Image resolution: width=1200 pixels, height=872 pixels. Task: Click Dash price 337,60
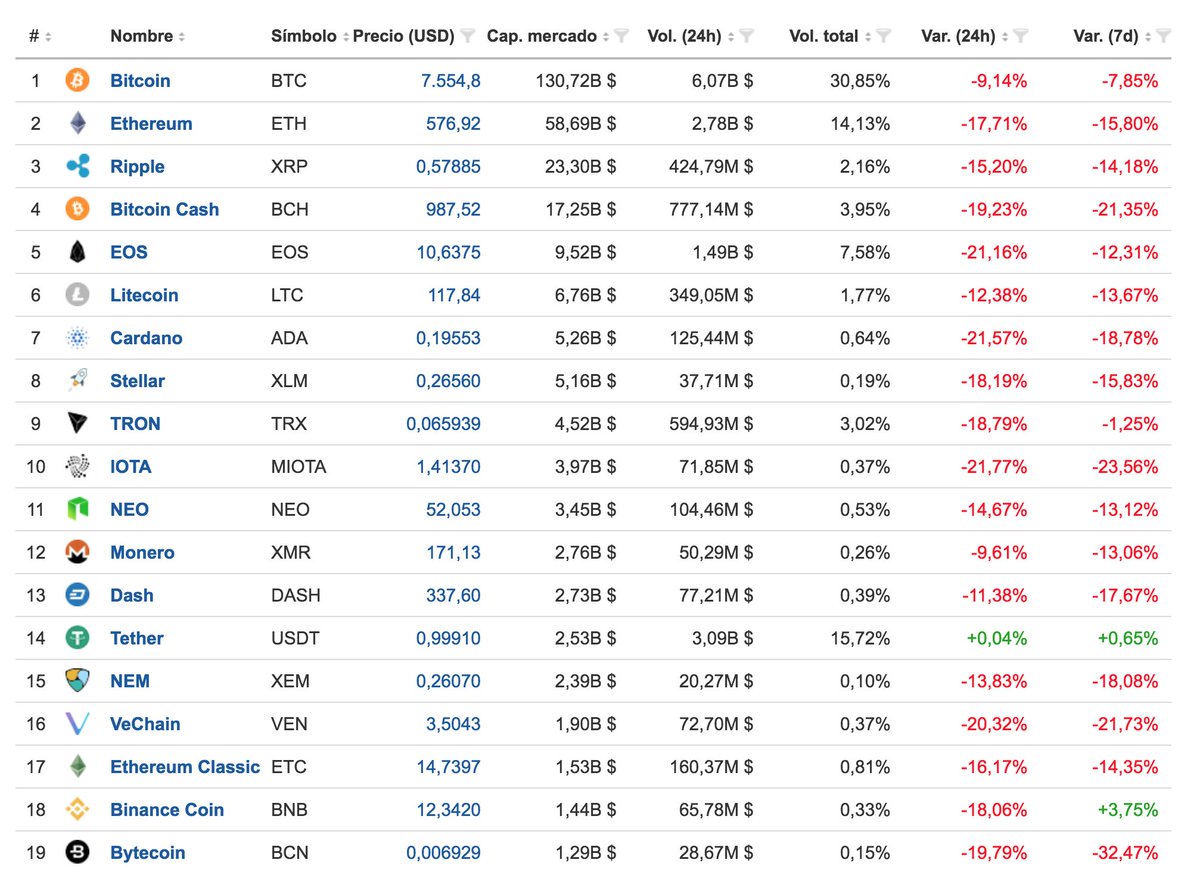454,596
